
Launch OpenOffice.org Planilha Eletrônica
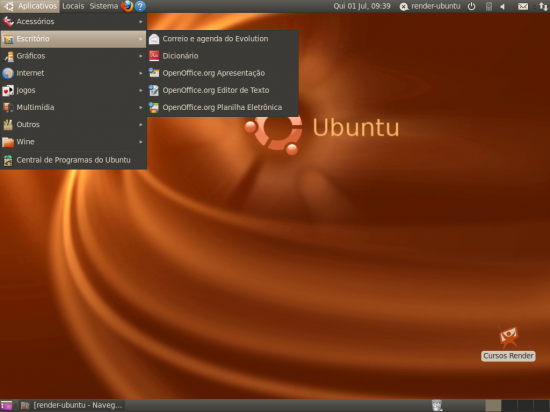pyautogui.click(x=223, y=107)
